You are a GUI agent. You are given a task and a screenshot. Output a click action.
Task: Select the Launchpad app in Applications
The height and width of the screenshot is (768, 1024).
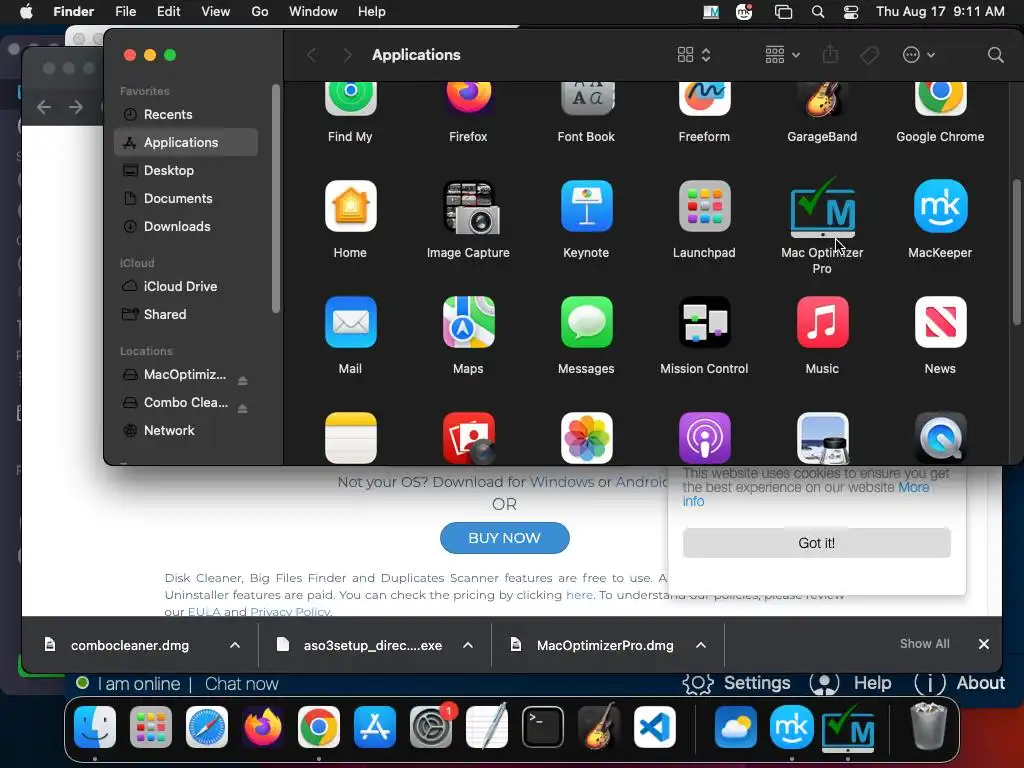[x=704, y=206]
